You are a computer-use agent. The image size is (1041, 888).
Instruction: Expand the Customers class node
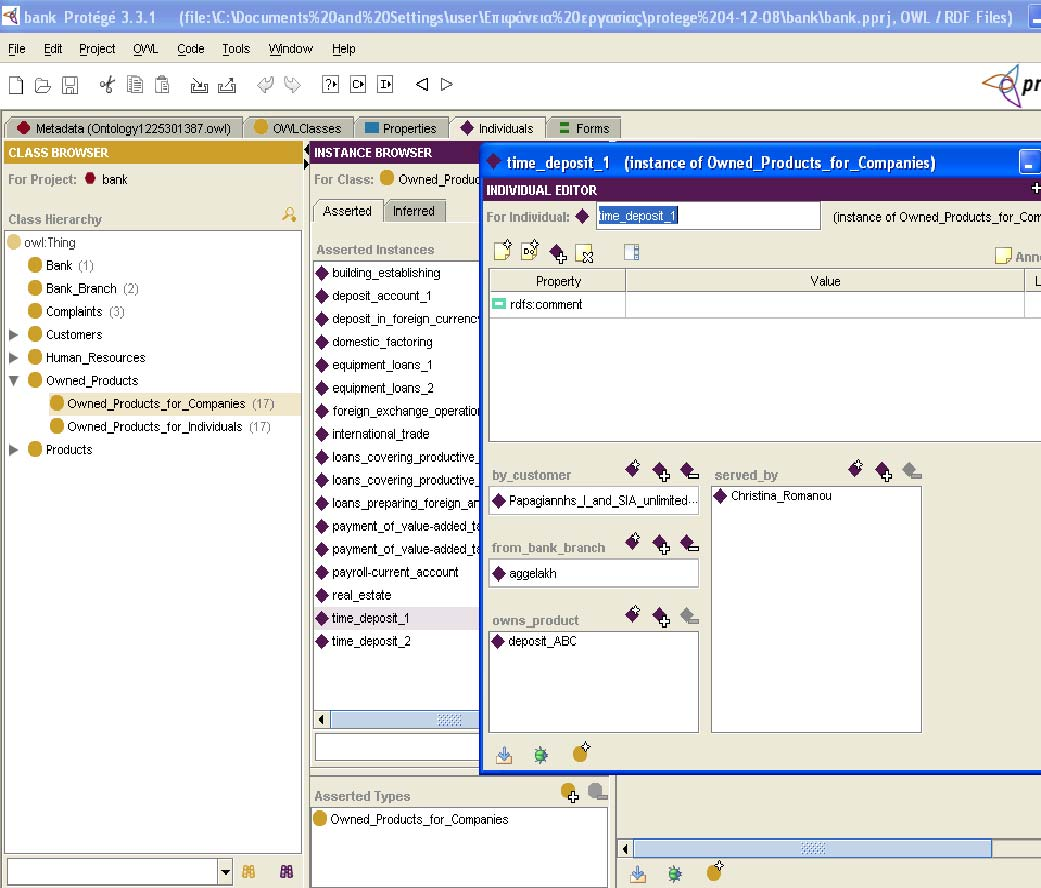(x=13, y=334)
